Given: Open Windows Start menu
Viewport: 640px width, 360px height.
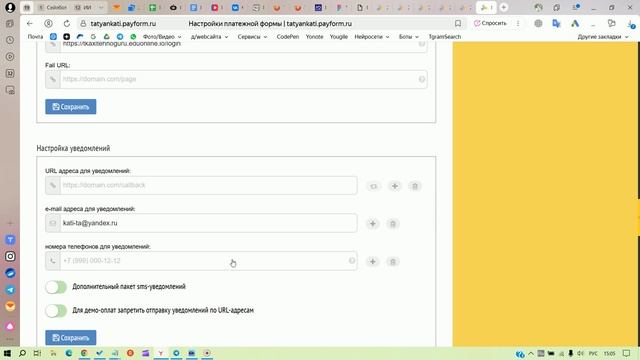Looking at the screenshot, I should 7,353.
